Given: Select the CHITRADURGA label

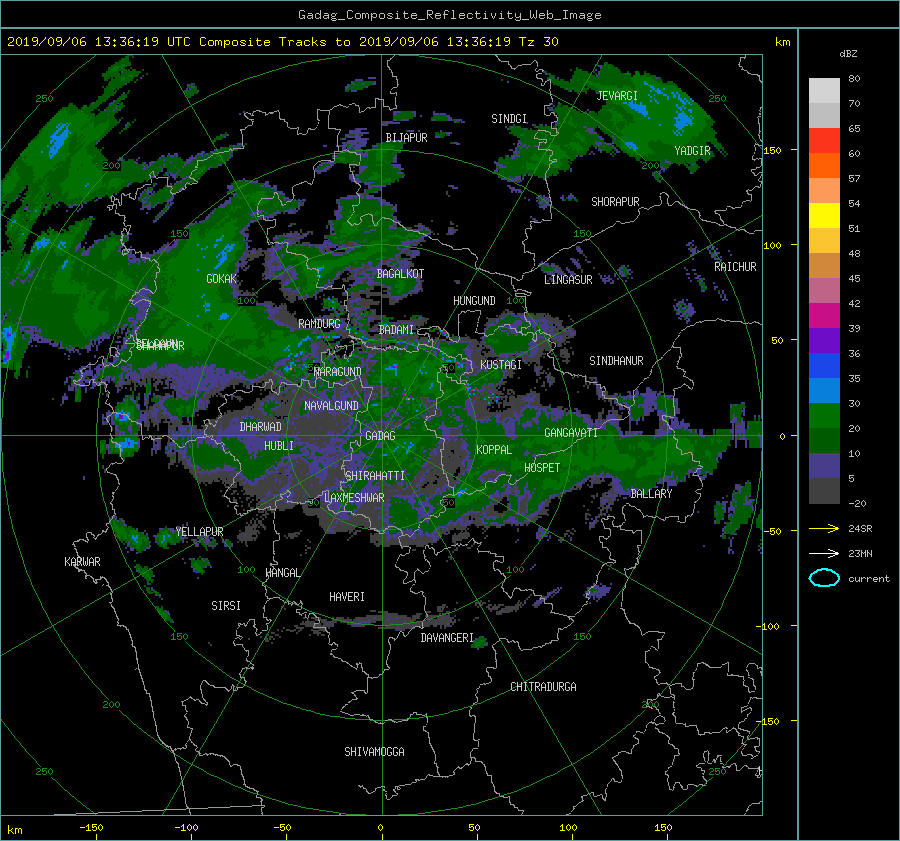Looking at the screenshot, I should (x=544, y=687).
